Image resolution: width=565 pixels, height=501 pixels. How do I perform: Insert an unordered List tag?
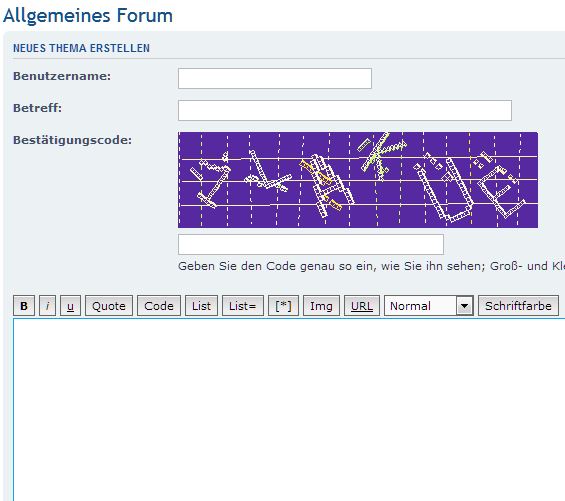click(x=201, y=306)
